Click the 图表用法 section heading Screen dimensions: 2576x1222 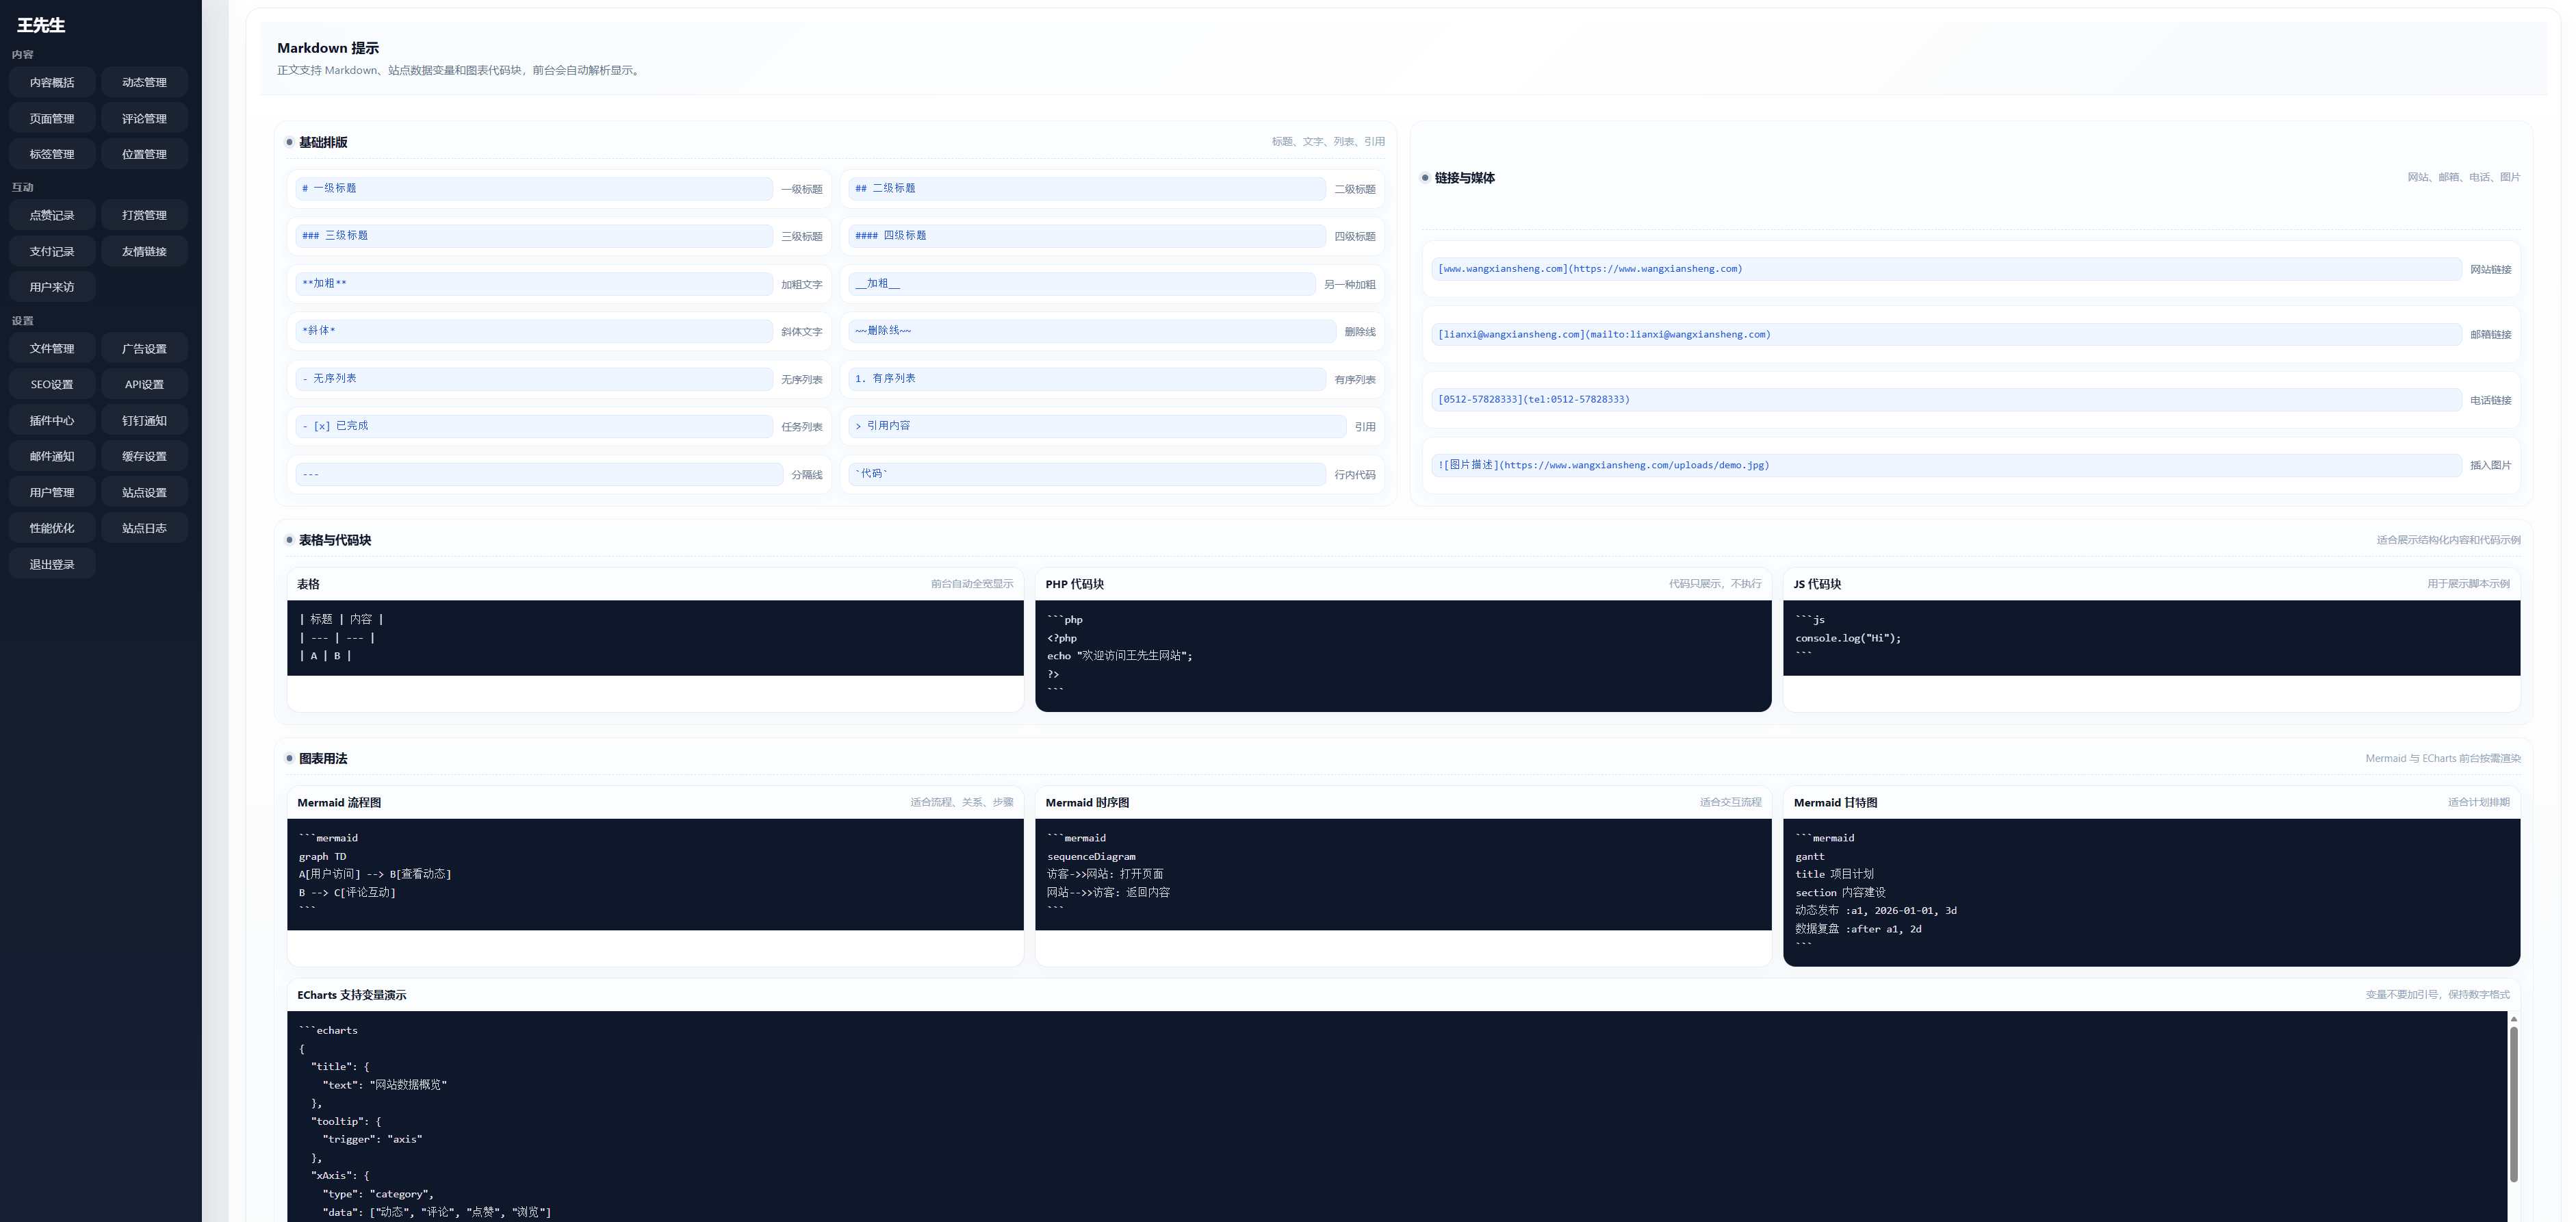click(x=323, y=758)
